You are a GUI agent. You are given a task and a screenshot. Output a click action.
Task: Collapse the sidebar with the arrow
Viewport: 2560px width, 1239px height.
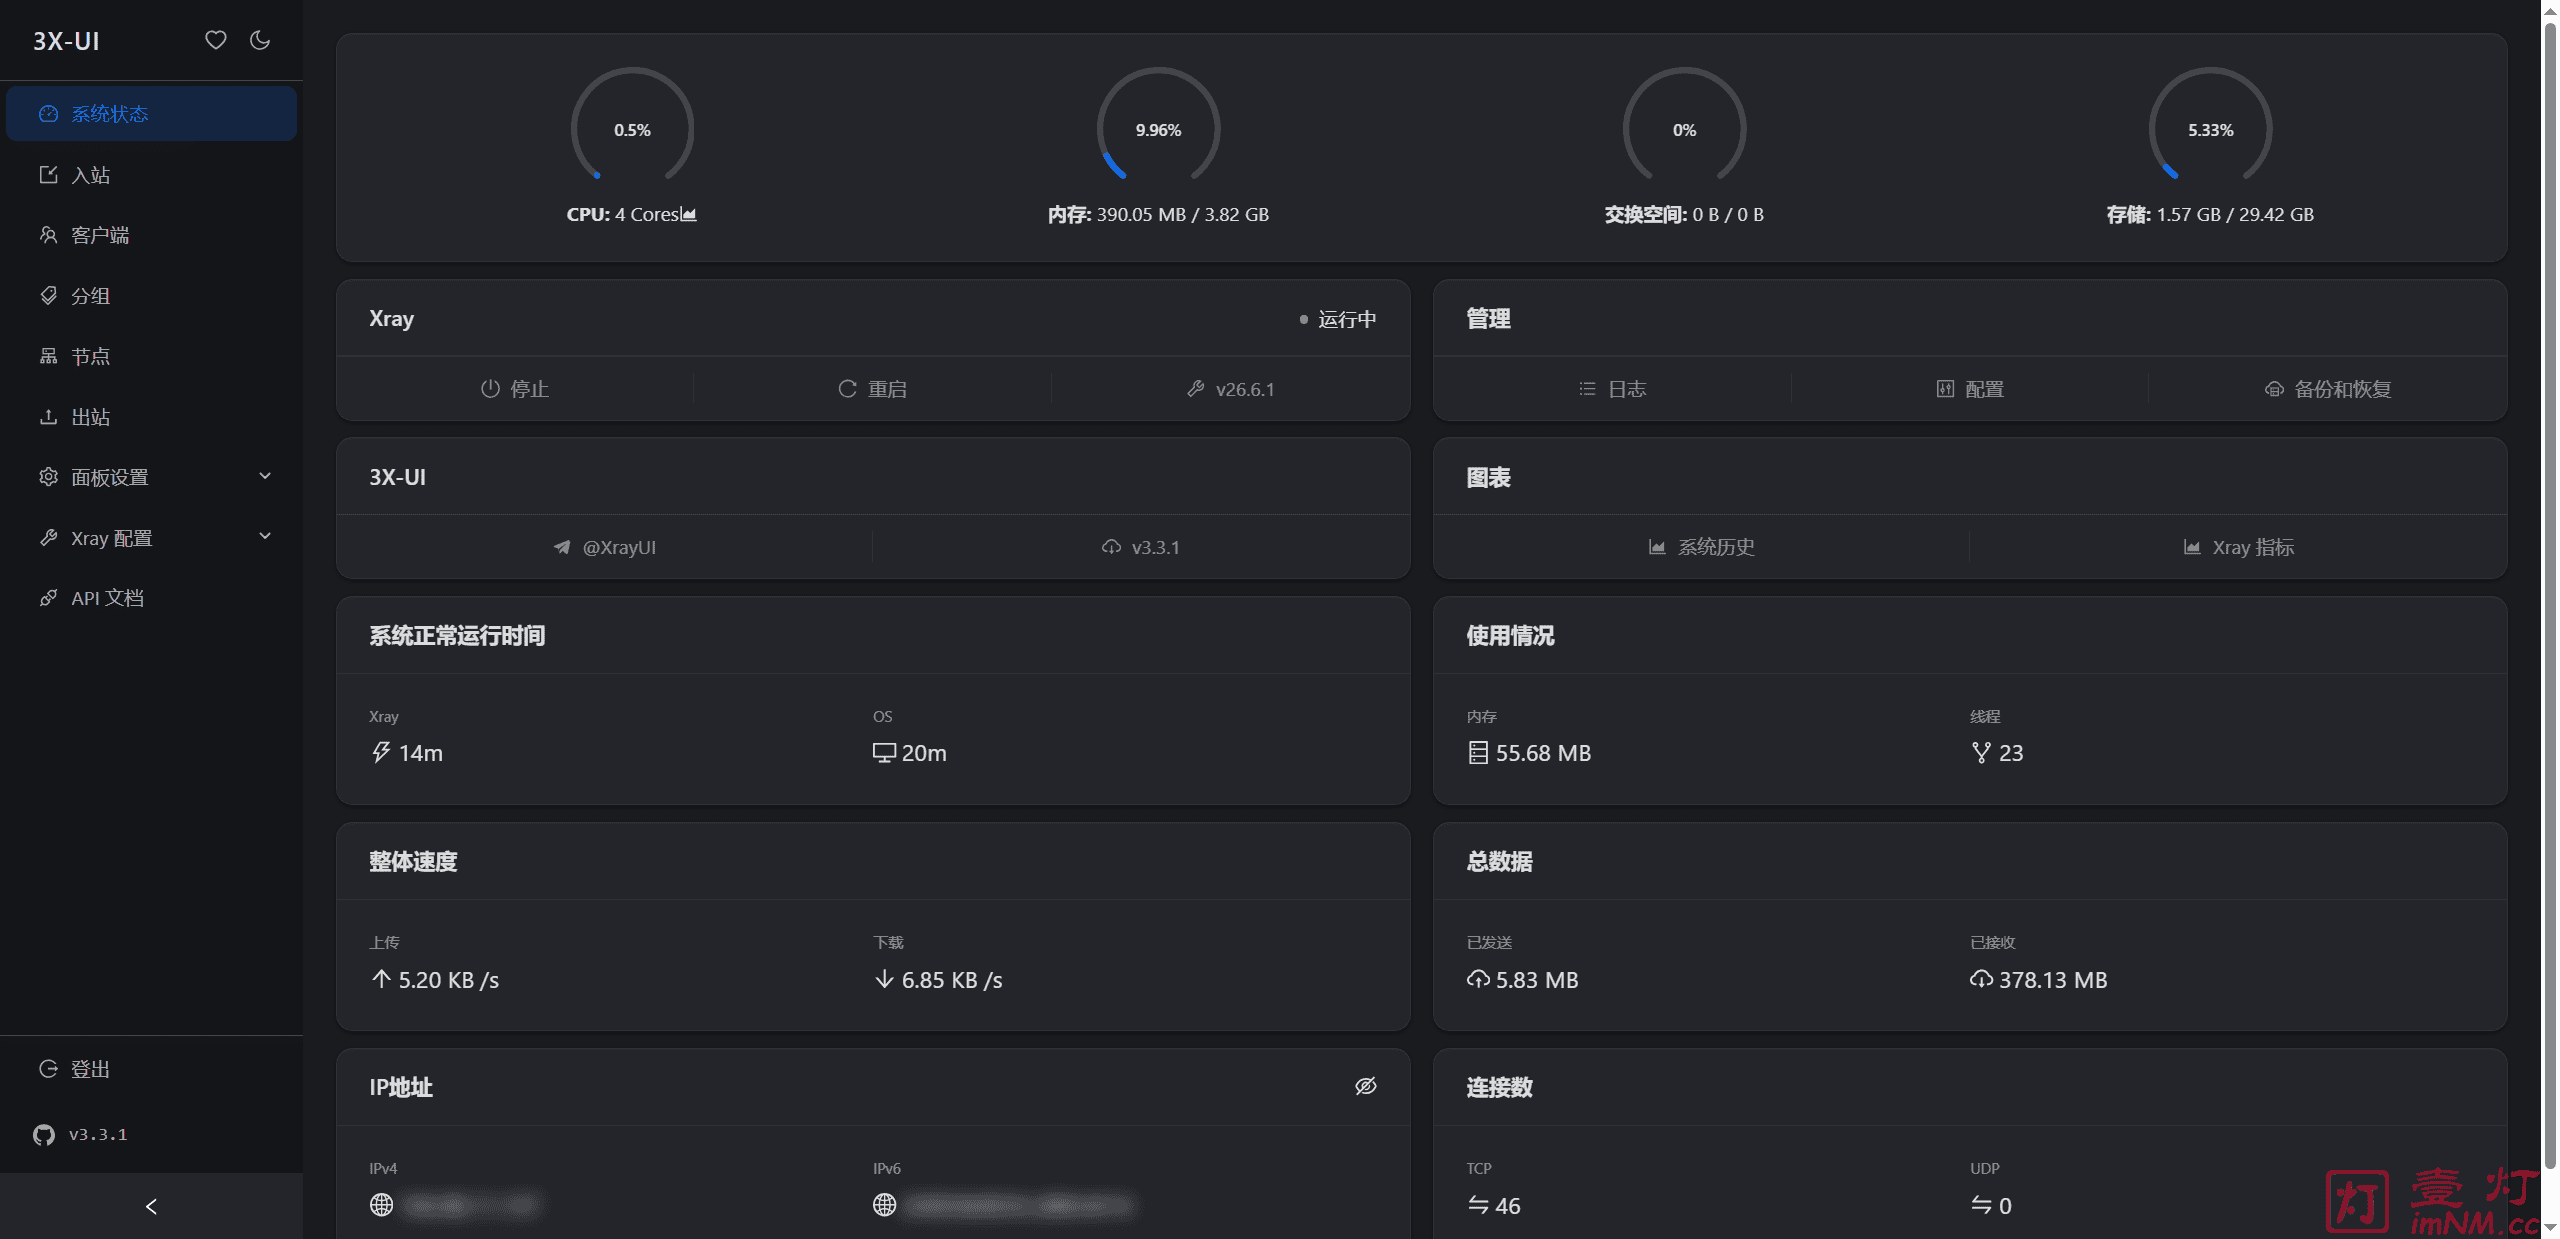[151, 1206]
